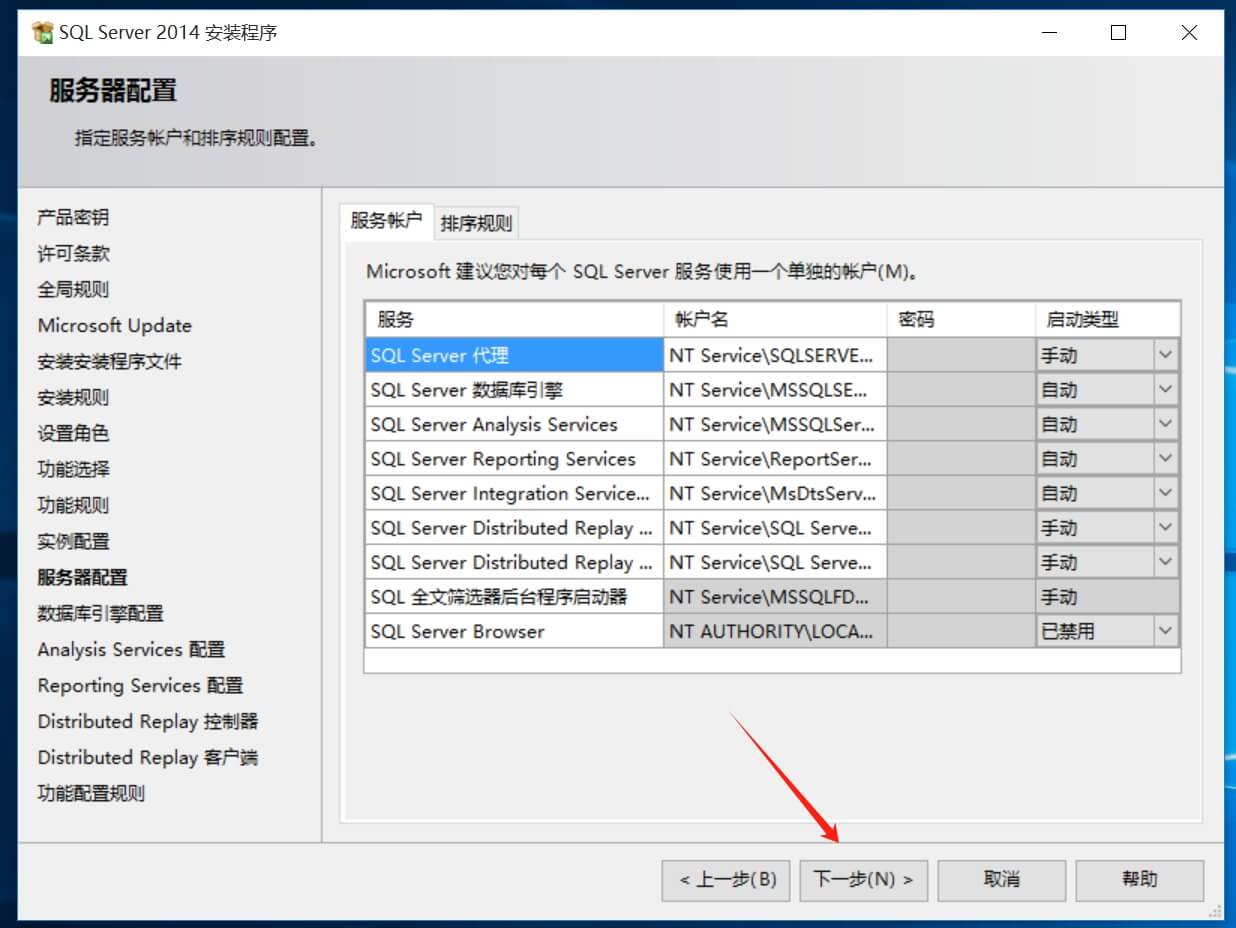This screenshot has height=928, width=1236.
Task: Click account name cell for SQL Server 数据库引擎
Action: tap(774, 390)
